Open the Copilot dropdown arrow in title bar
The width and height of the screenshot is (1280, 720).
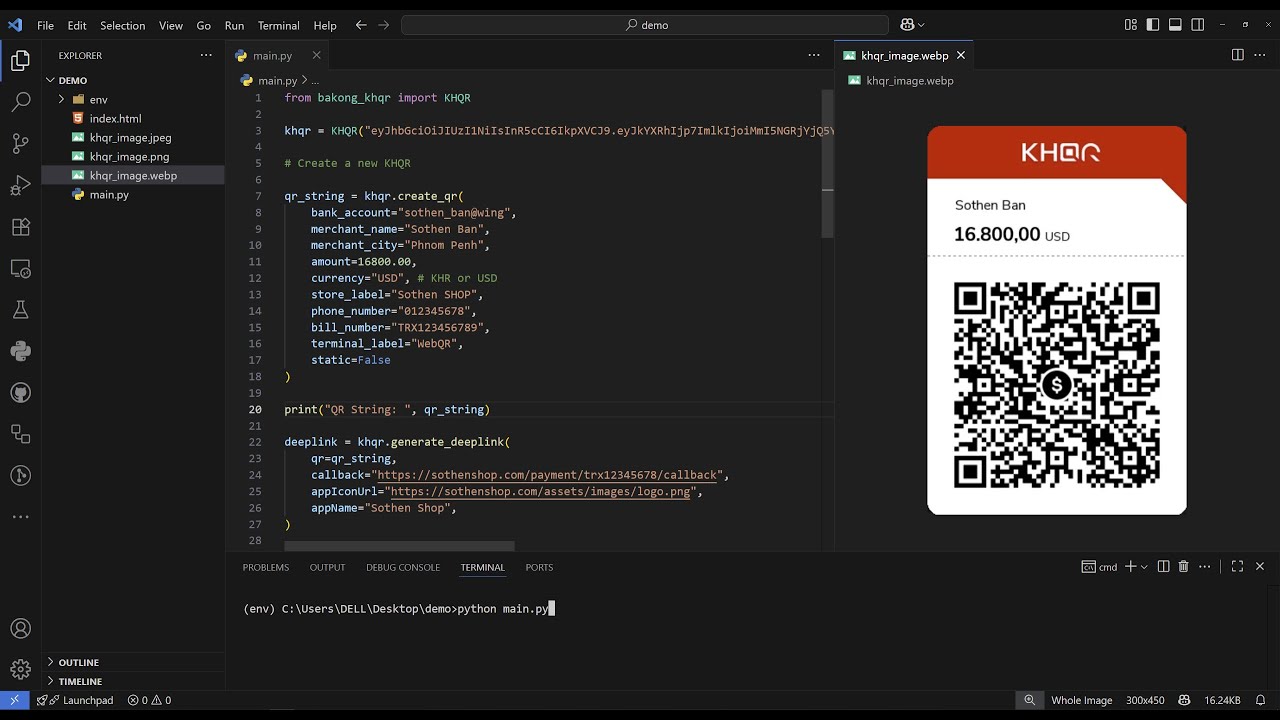921,25
